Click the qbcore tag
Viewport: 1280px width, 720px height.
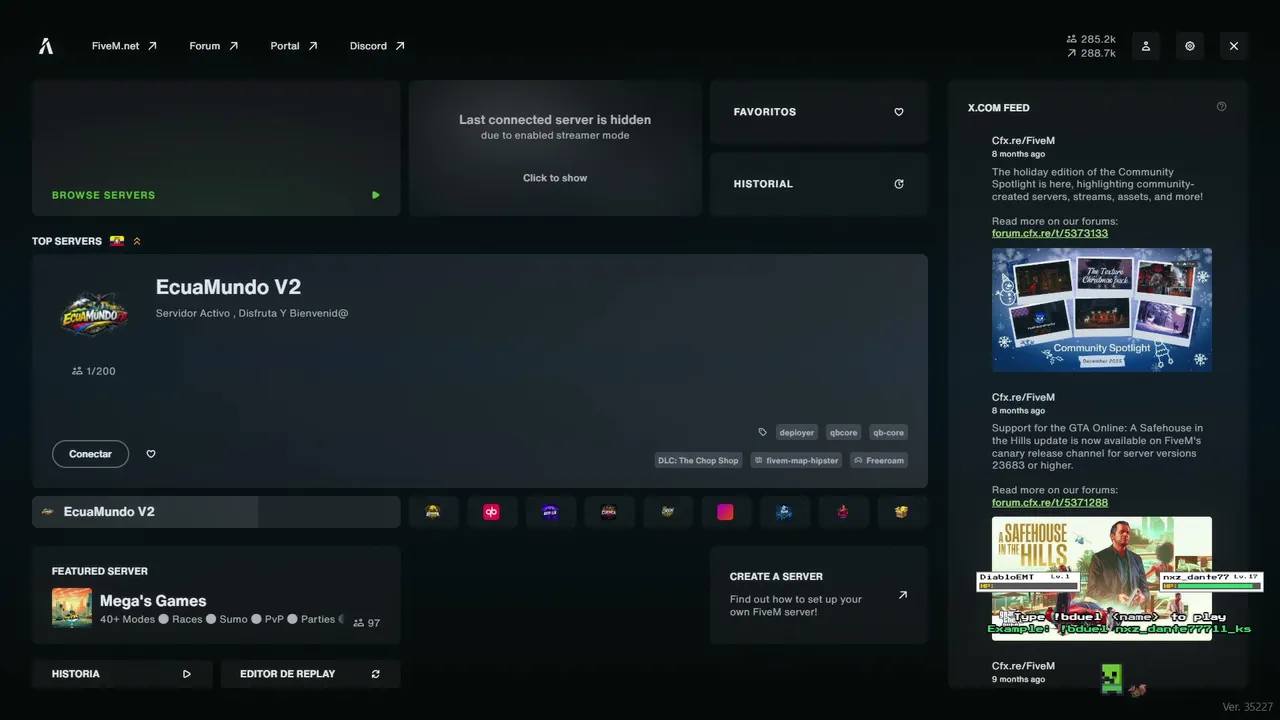[x=844, y=433]
